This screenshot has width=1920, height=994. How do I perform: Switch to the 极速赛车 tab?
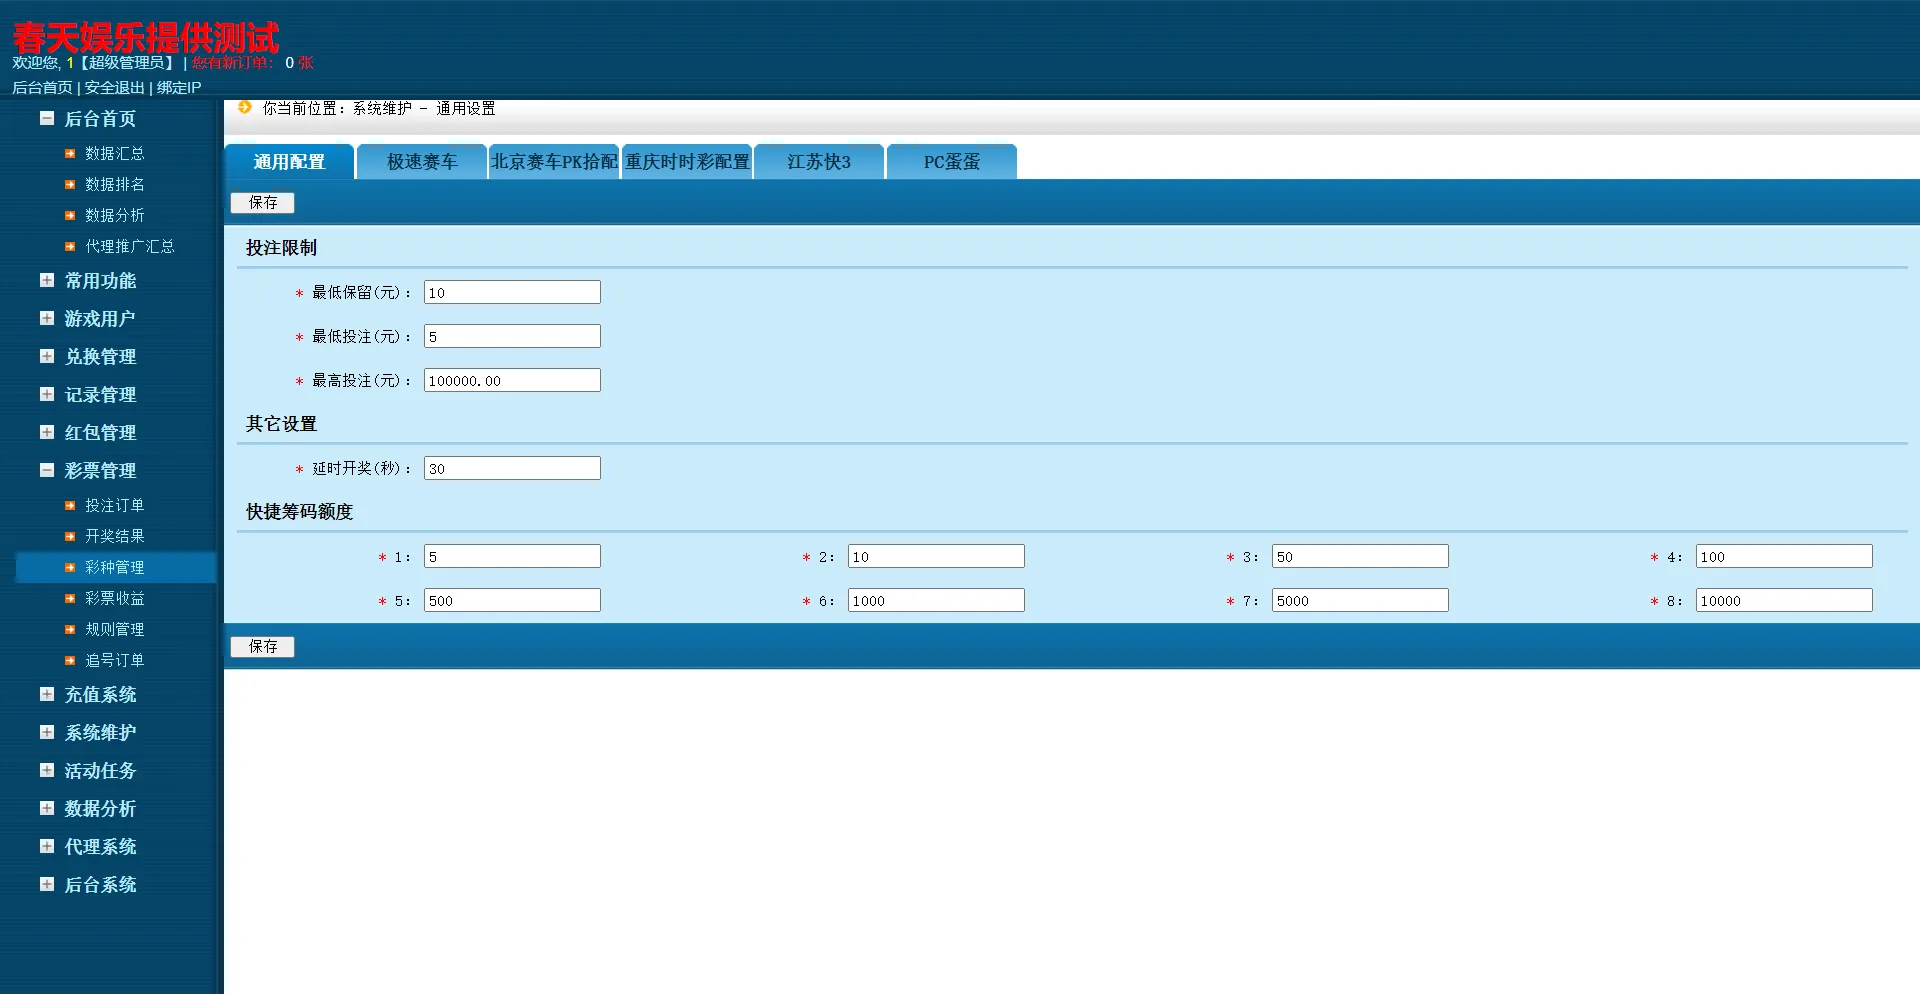(422, 162)
